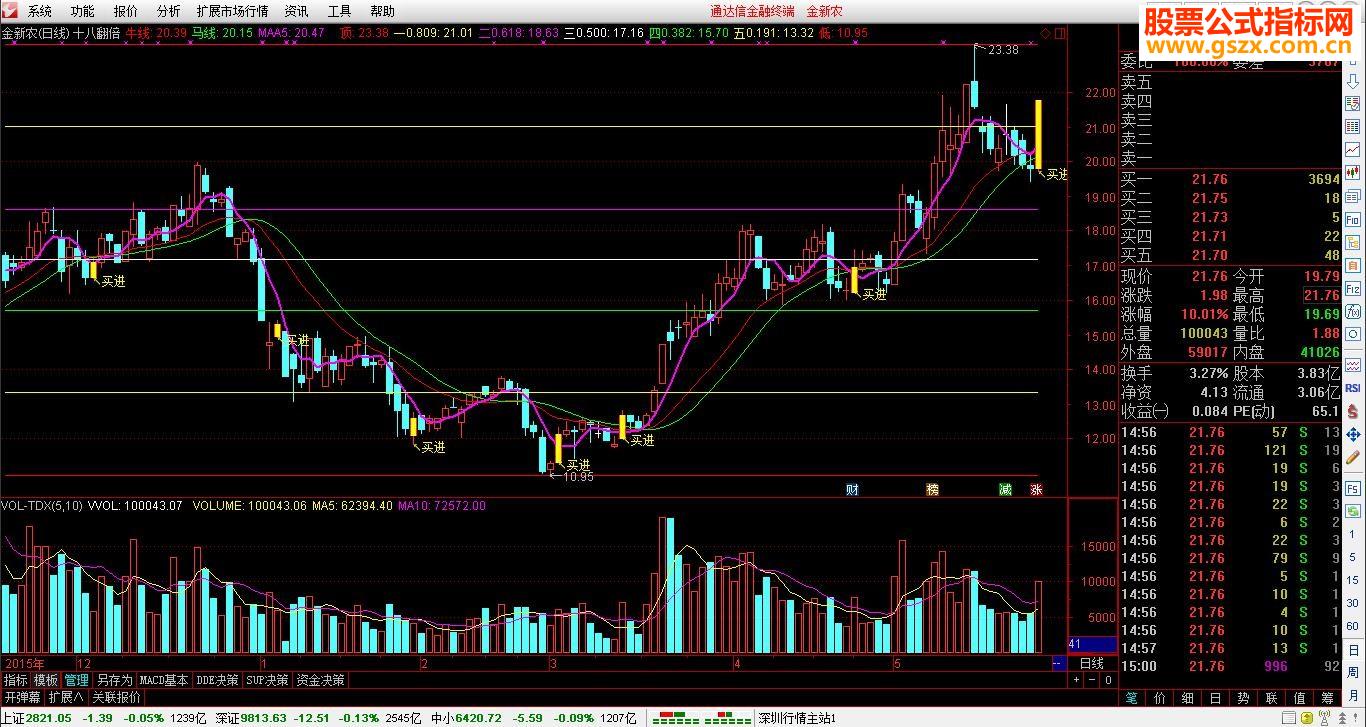The image size is (1366, 727).
Task: Select the 资金决策 template
Action: click(321, 680)
